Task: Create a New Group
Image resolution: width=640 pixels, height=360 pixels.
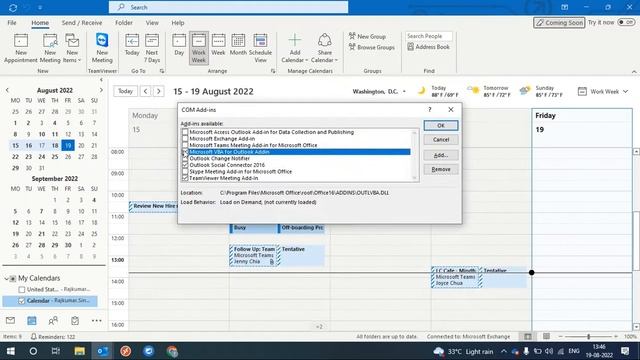Action: 367,36
